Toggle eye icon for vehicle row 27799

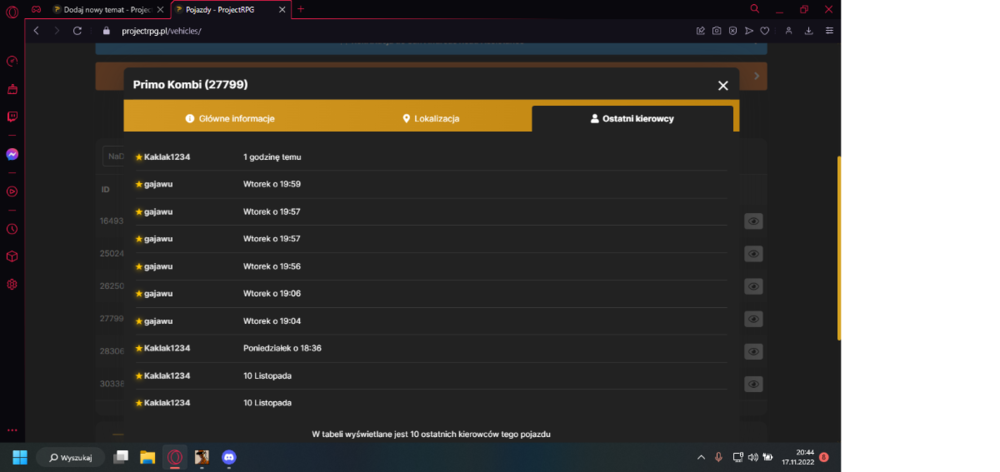[753, 319]
